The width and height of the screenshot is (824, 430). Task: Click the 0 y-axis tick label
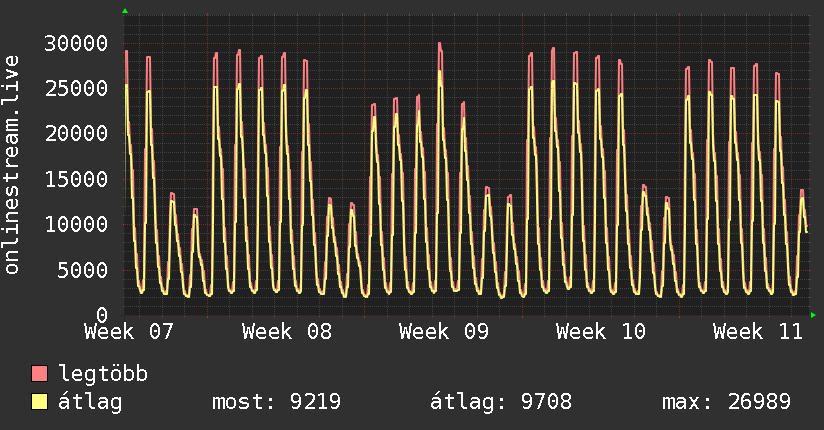[102, 315]
